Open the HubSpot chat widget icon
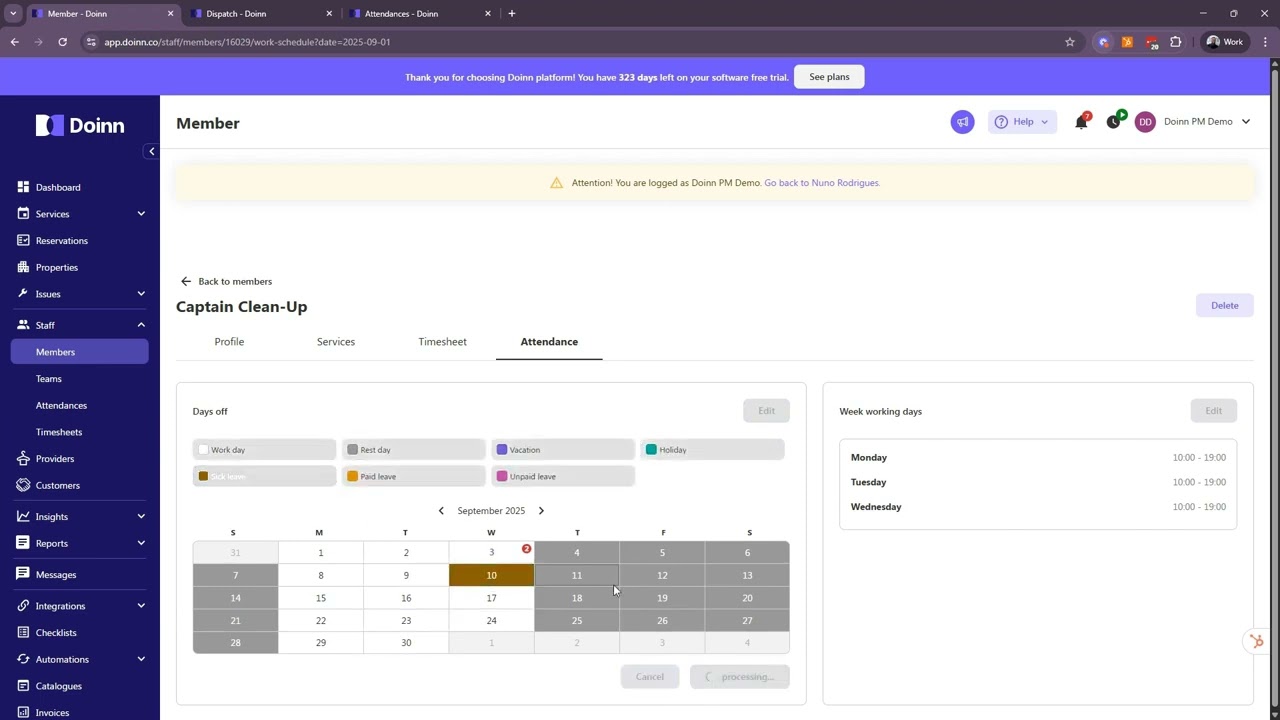This screenshot has width=1280, height=720. click(1257, 641)
